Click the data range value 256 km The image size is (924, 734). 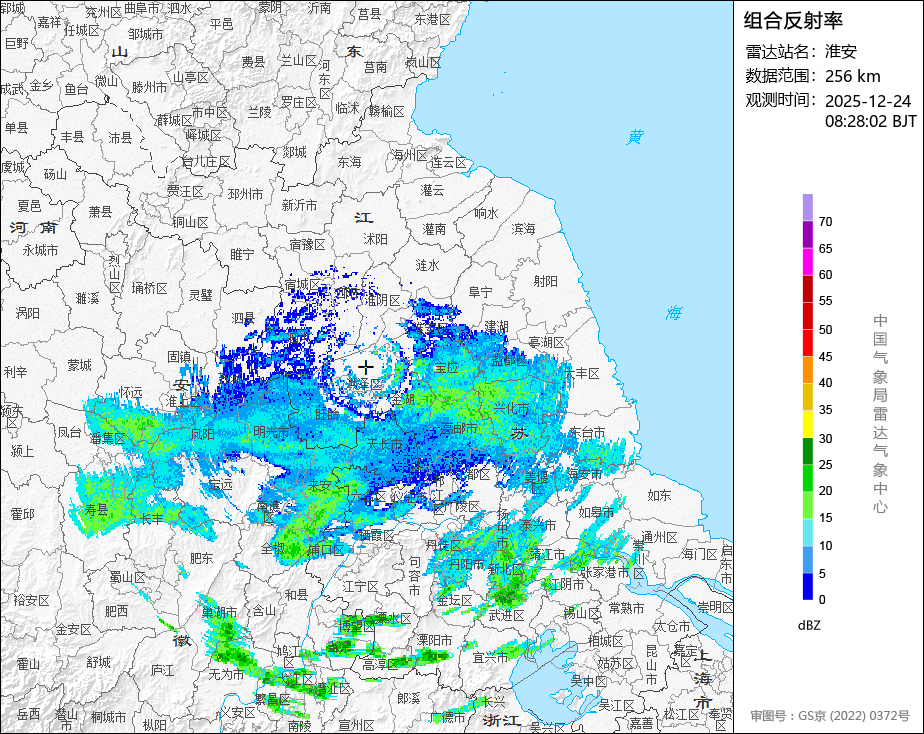pos(852,76)
